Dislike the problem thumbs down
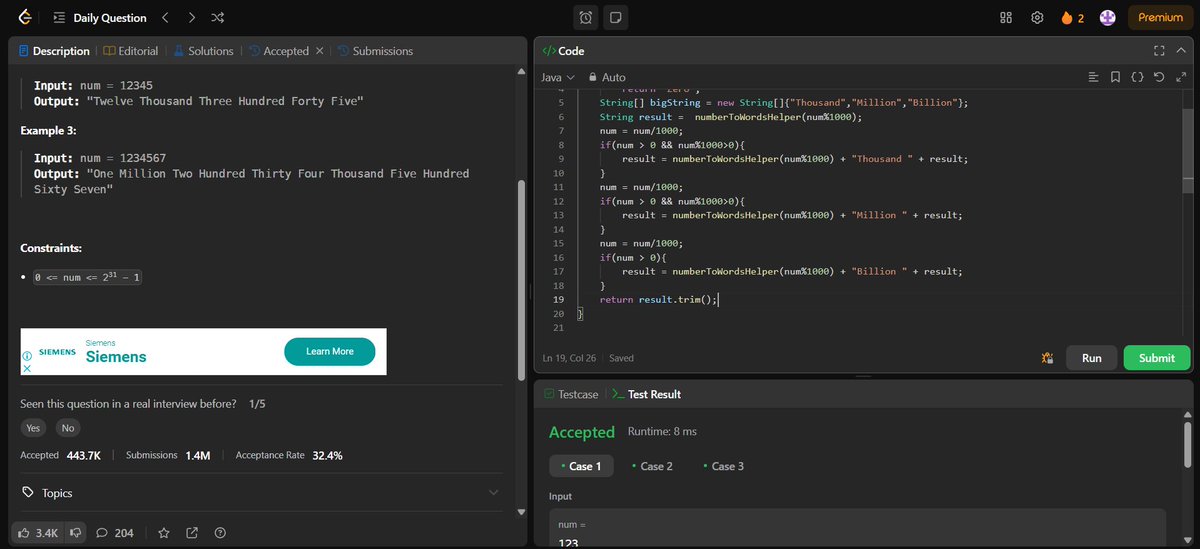The image size is (1200, 549). pyautogui.click(x=76, y=533)
